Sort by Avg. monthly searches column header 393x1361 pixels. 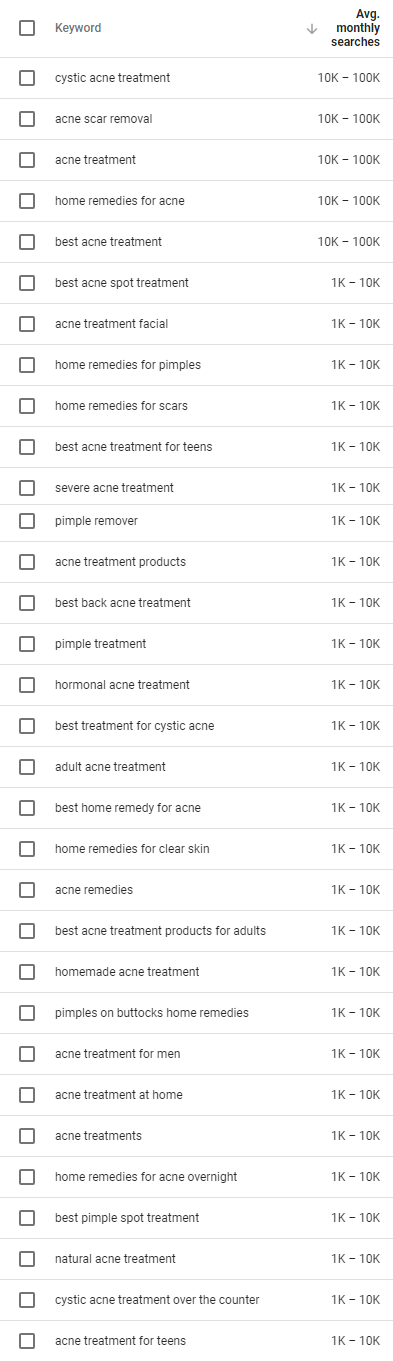(x=357, y=28)
